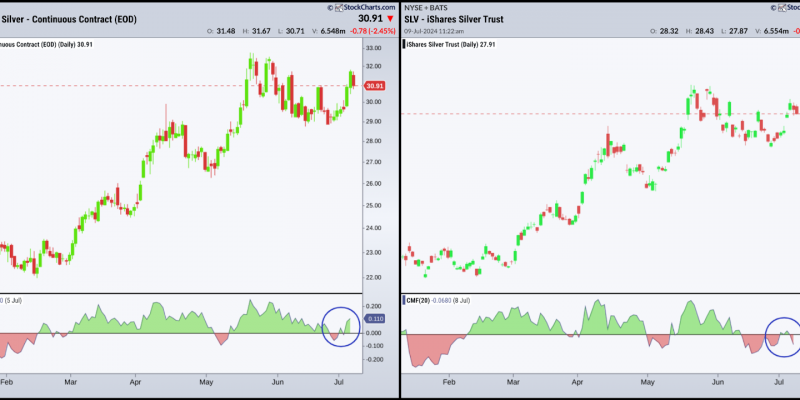Click the red down-triangle beside 30.91
This screenshot has height=400, width=800.
point(390,19)
